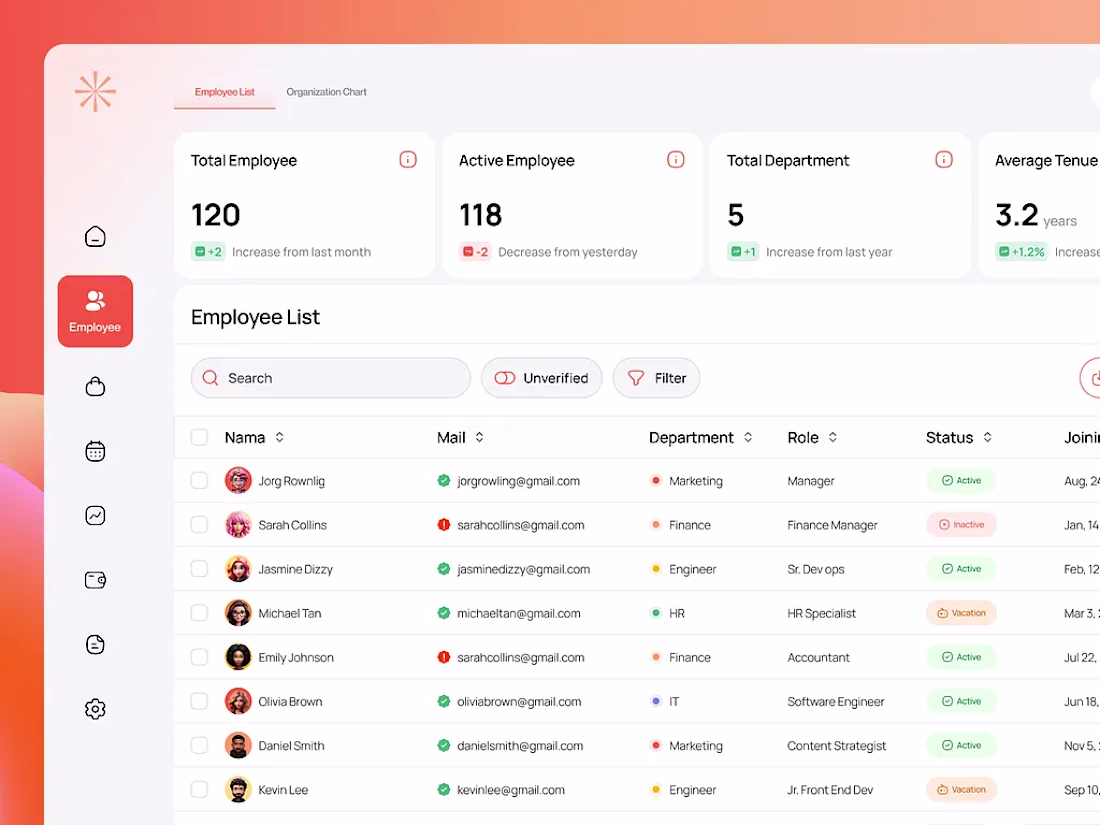Click Vacation status badge for Michael Tan
1100x825 pixels.
(961, 613)
